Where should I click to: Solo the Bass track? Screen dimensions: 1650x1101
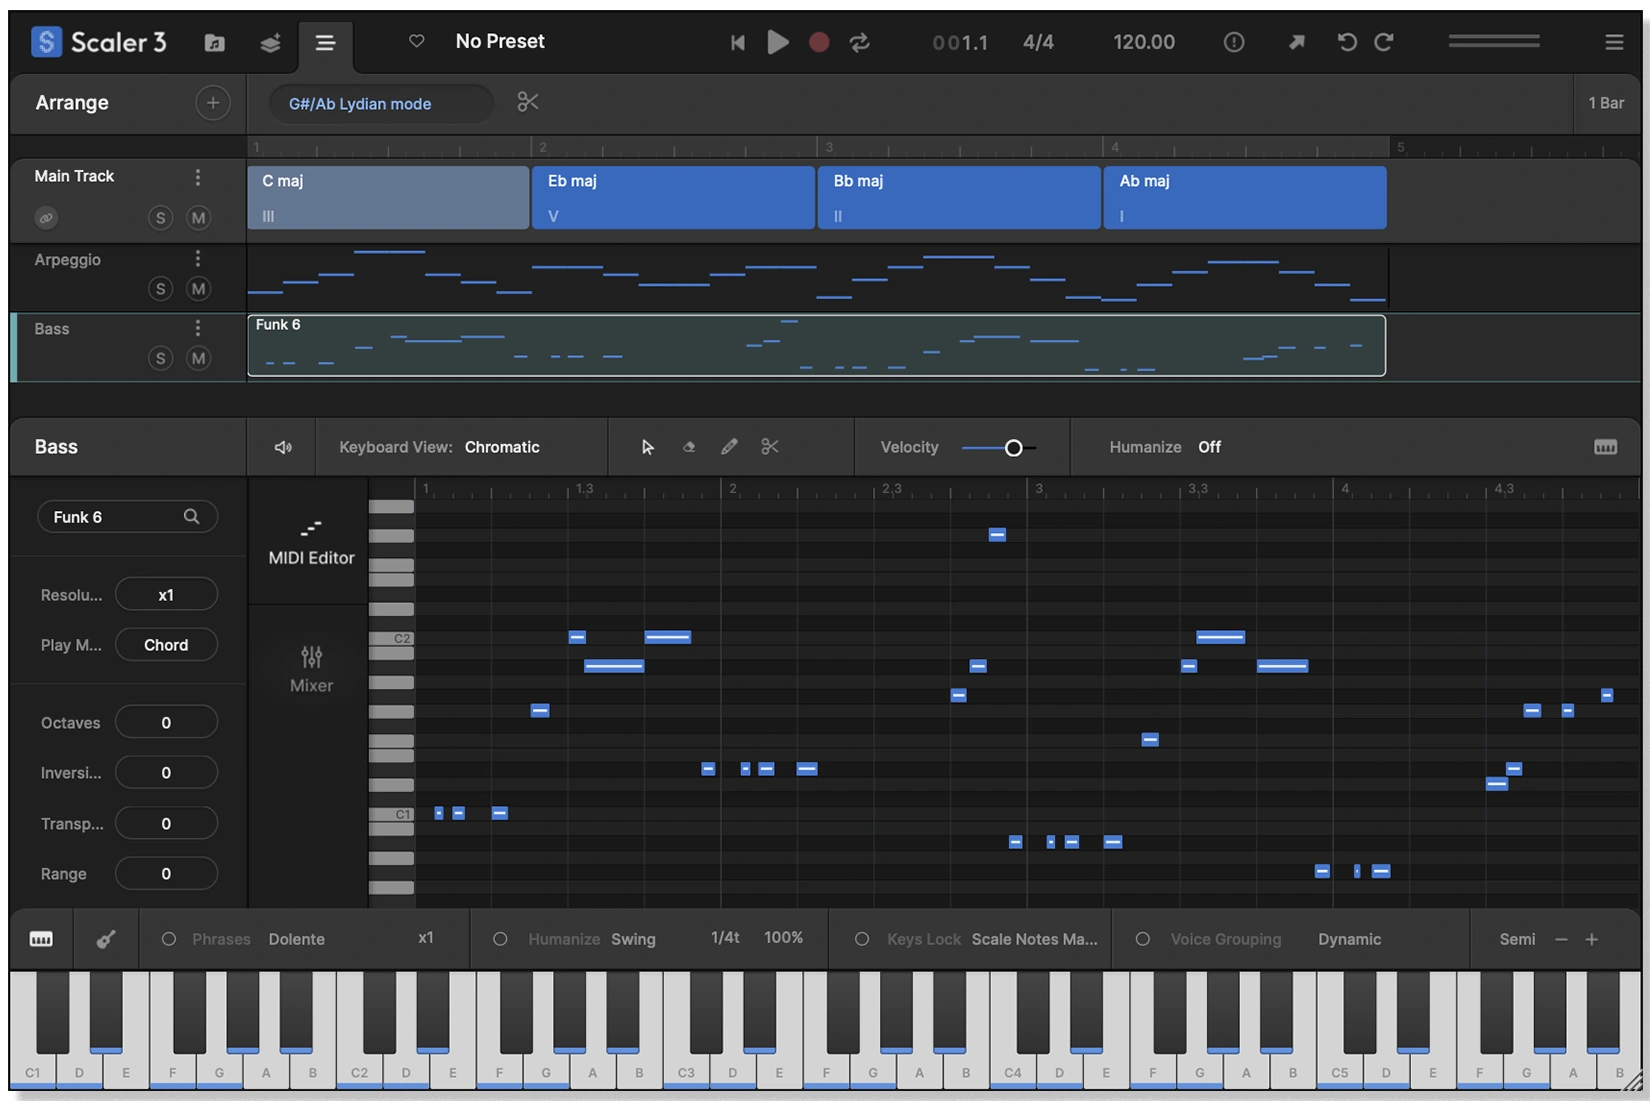[x=160, y=358]
